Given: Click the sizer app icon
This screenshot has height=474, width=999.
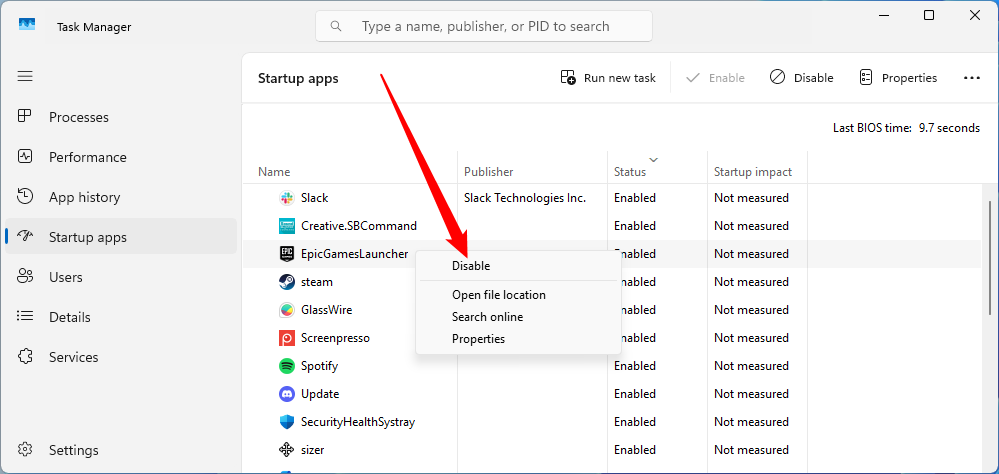Looking at the screenshot, I should click(x=287, y=450).
